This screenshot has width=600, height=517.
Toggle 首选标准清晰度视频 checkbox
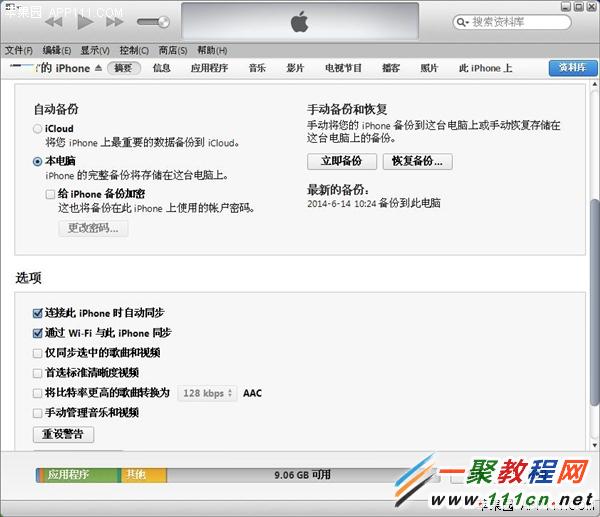[x=37, y=373]
